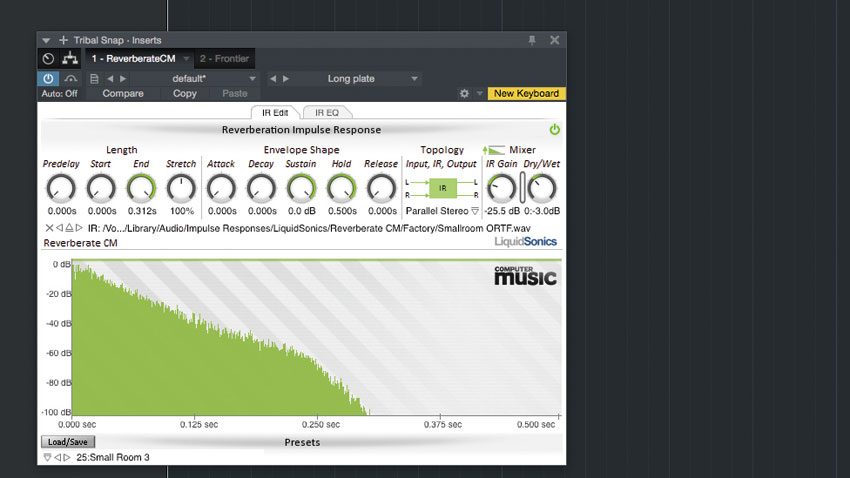Click the IR Gain value -25.5 dB
Screen dimensions: 850x478
[501, 211]
